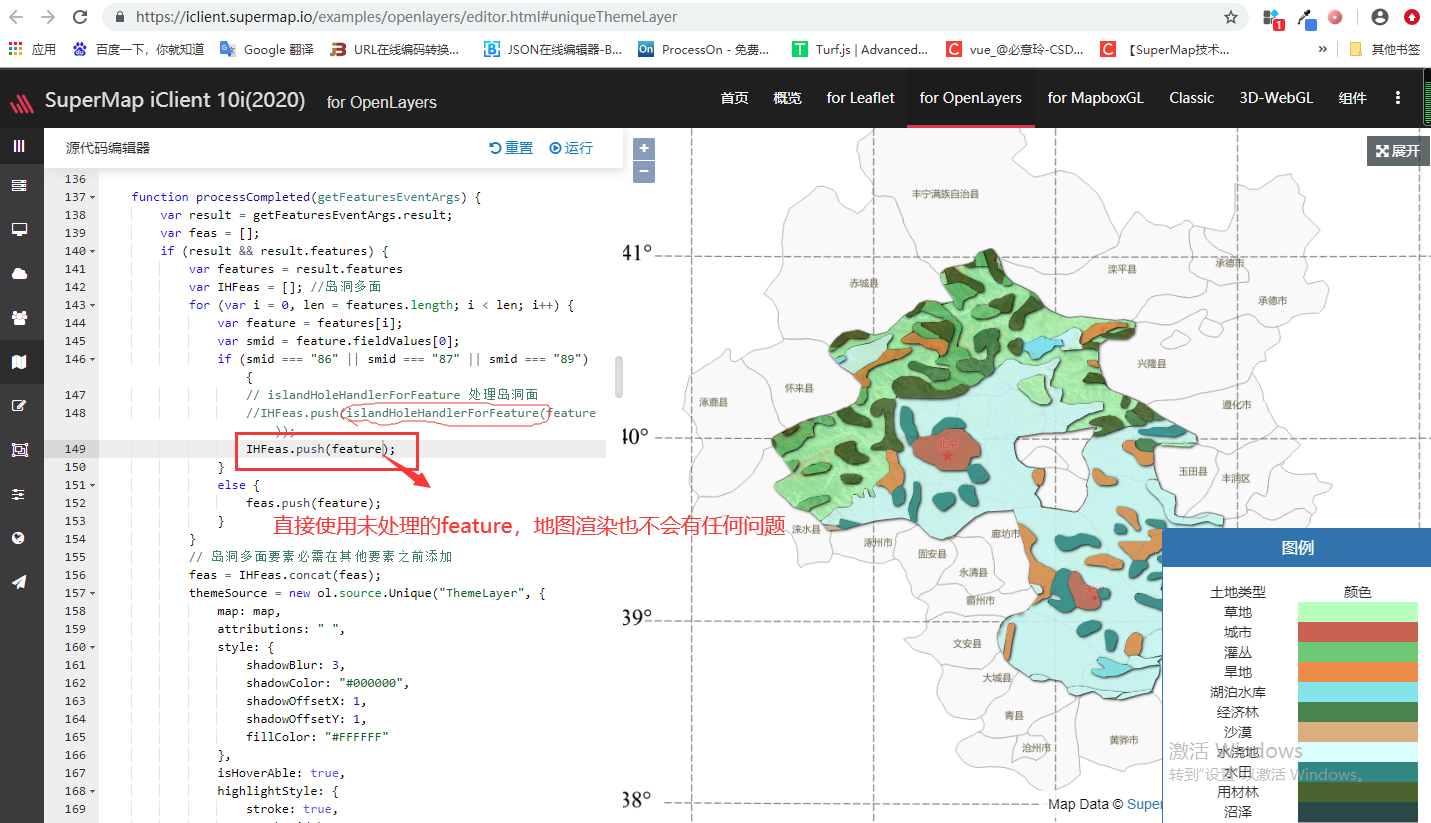Open the 百度一下 bookmark

pyautogui.click(x=138, y=49)
